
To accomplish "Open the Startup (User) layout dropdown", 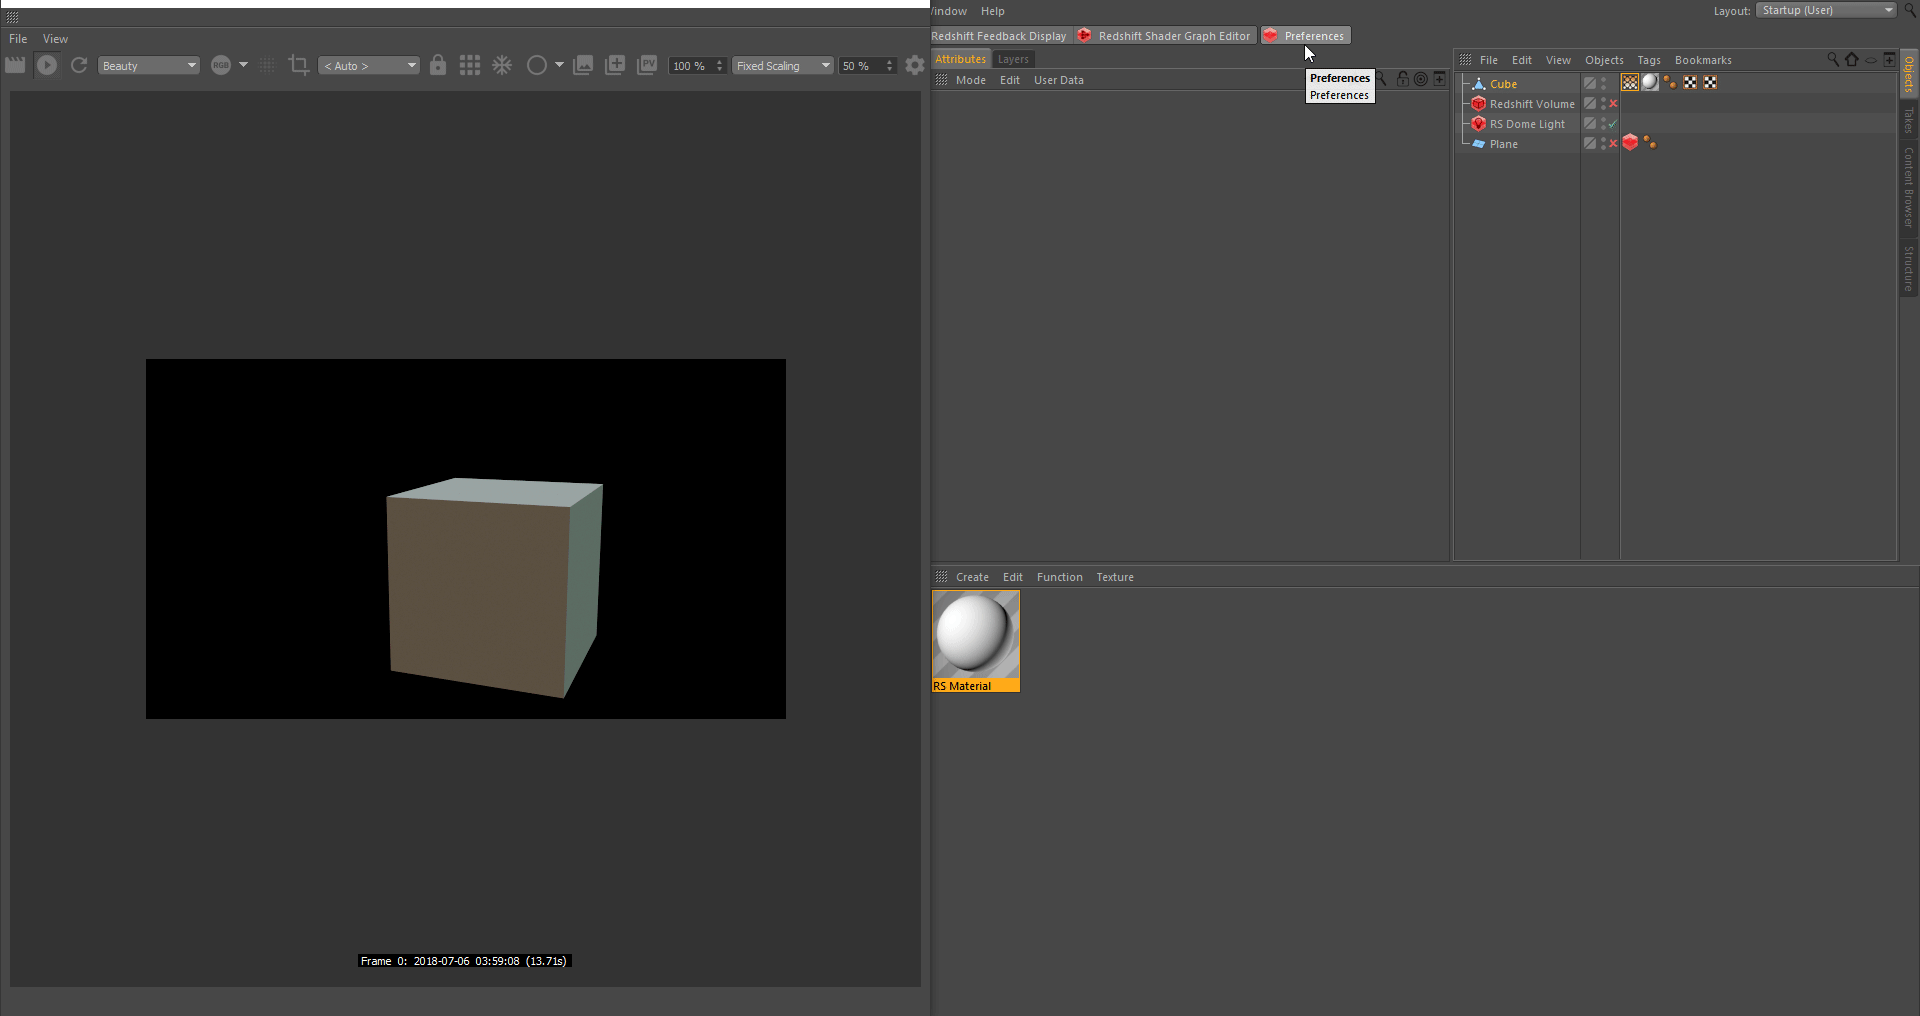I will [x=1826, y=10].
